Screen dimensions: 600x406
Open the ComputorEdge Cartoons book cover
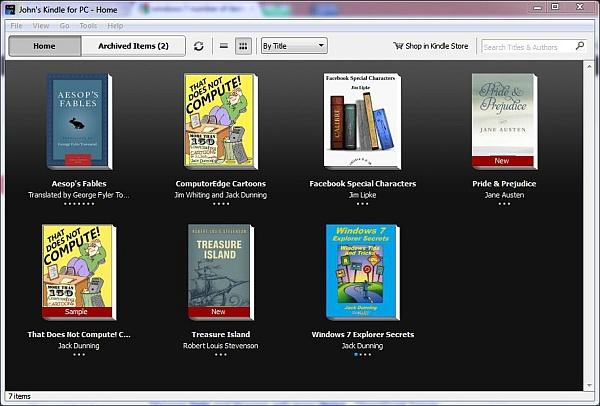pos(221,121)
